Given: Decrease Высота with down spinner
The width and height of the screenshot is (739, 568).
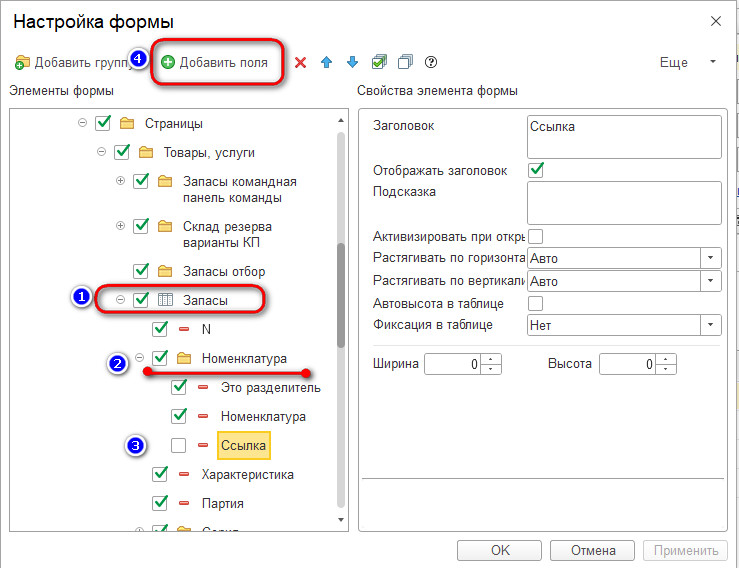Looking at the screenshot, I should point(666,369).
